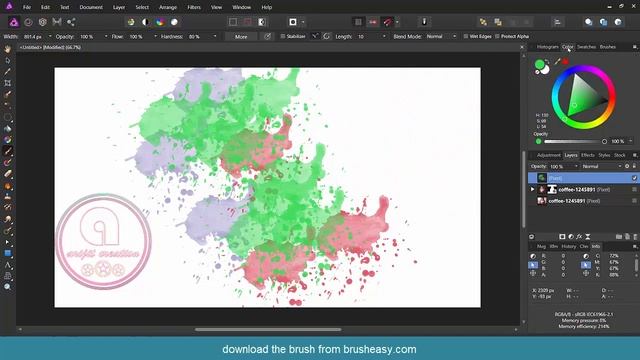Select window mode stabiliser toggle
This screenshot has width=640, height=360.
coord(326,36)
